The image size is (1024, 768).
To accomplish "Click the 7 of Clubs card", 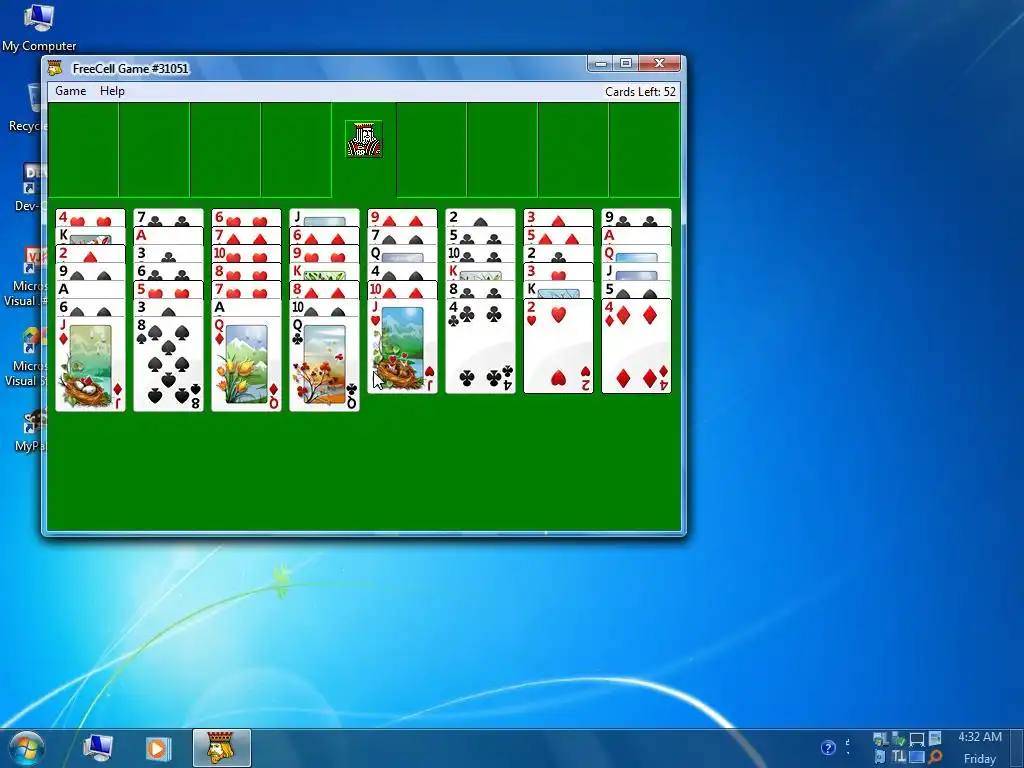I will pyautogui.click(x=168, y=217).
